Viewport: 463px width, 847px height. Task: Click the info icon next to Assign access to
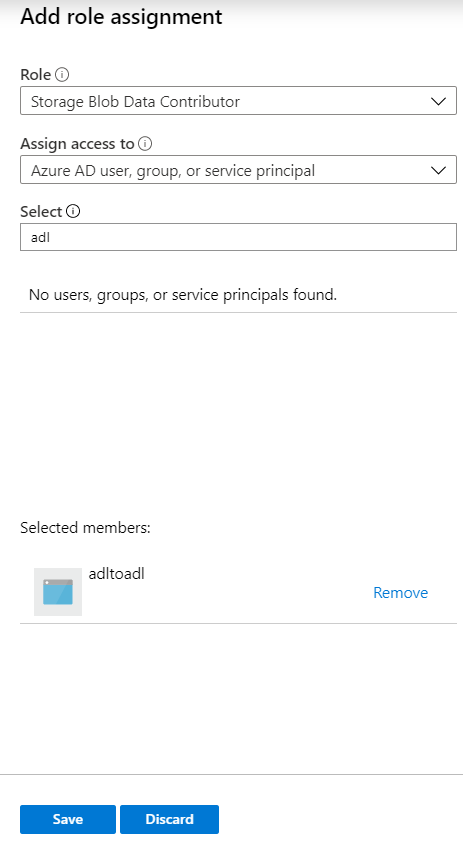tap(145, 144)
